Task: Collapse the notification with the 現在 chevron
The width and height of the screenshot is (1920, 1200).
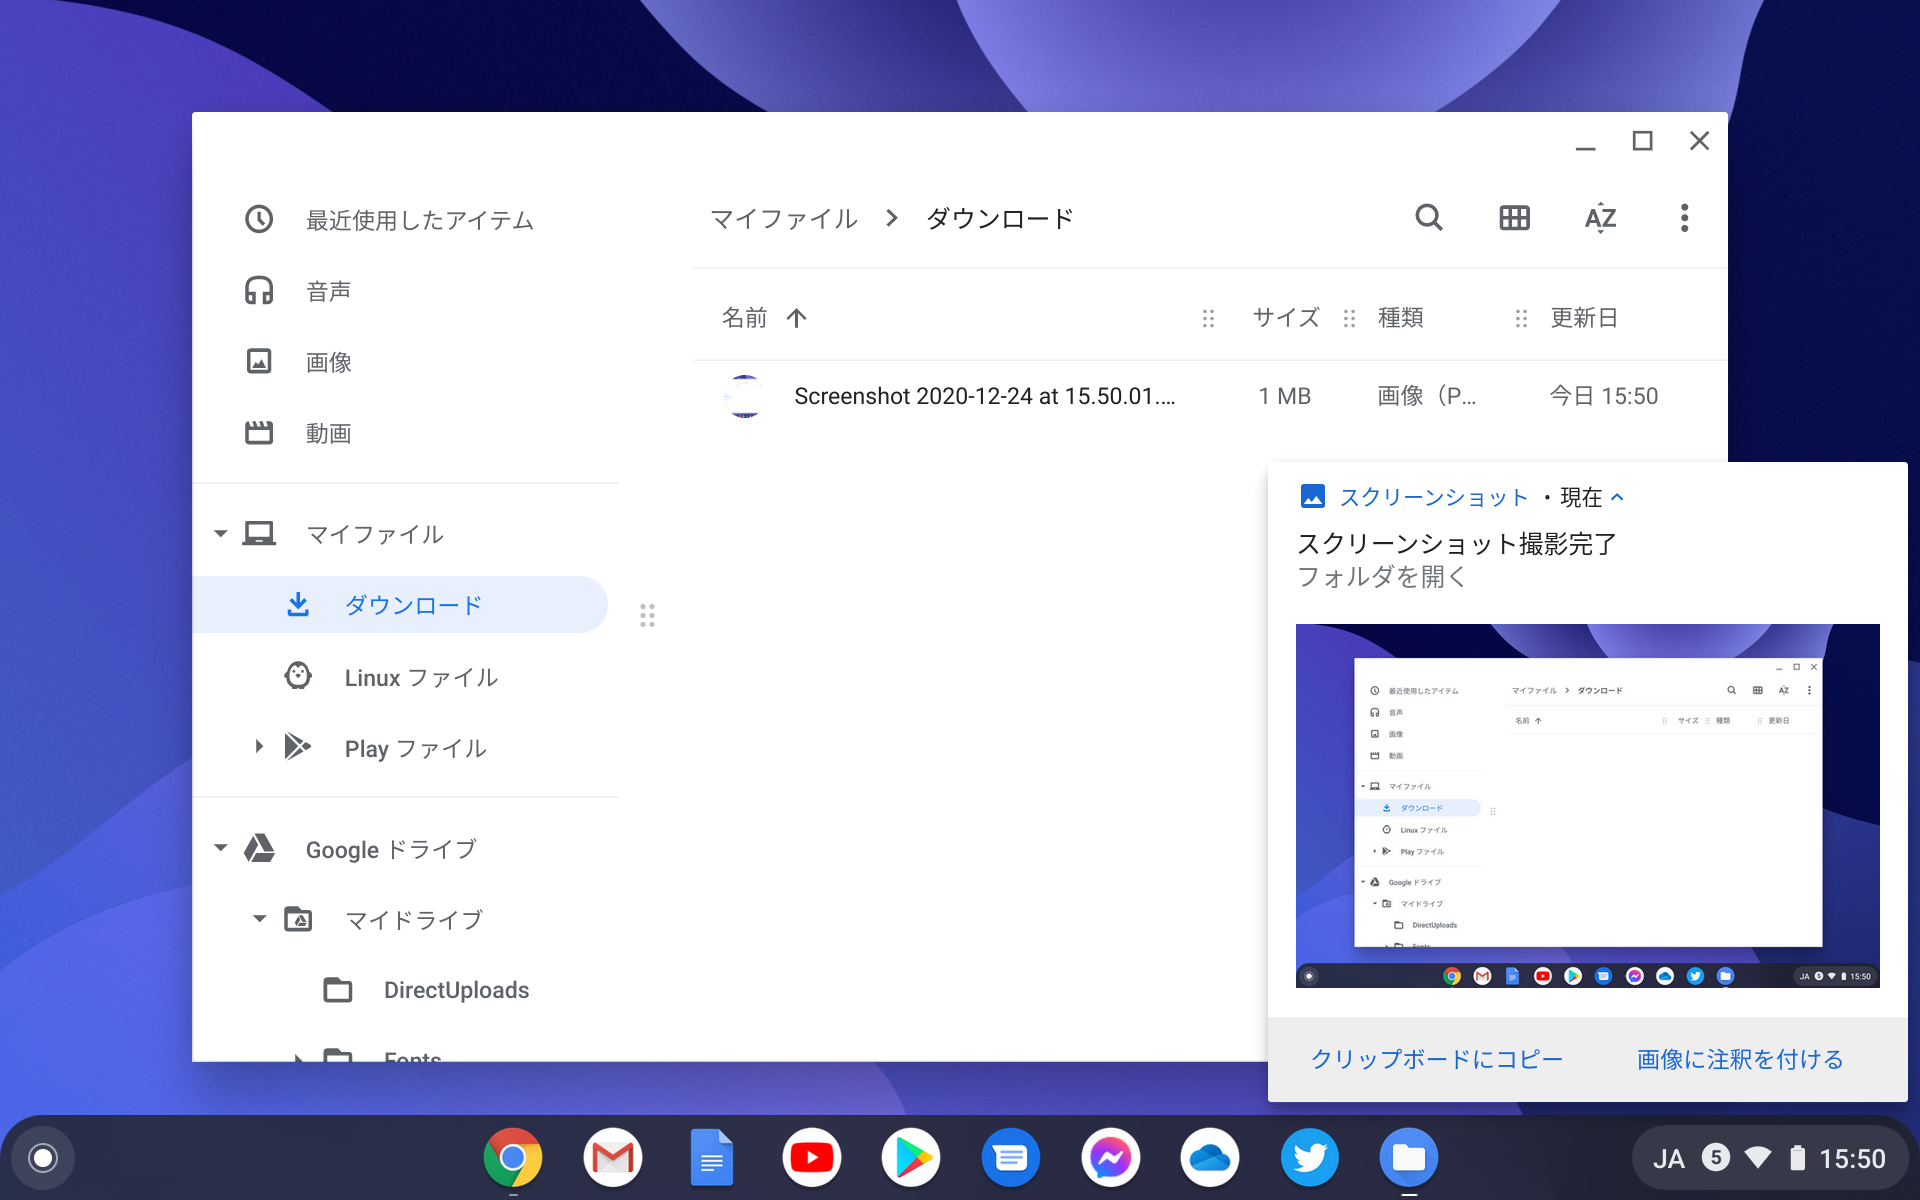Action: point(1618,497)
